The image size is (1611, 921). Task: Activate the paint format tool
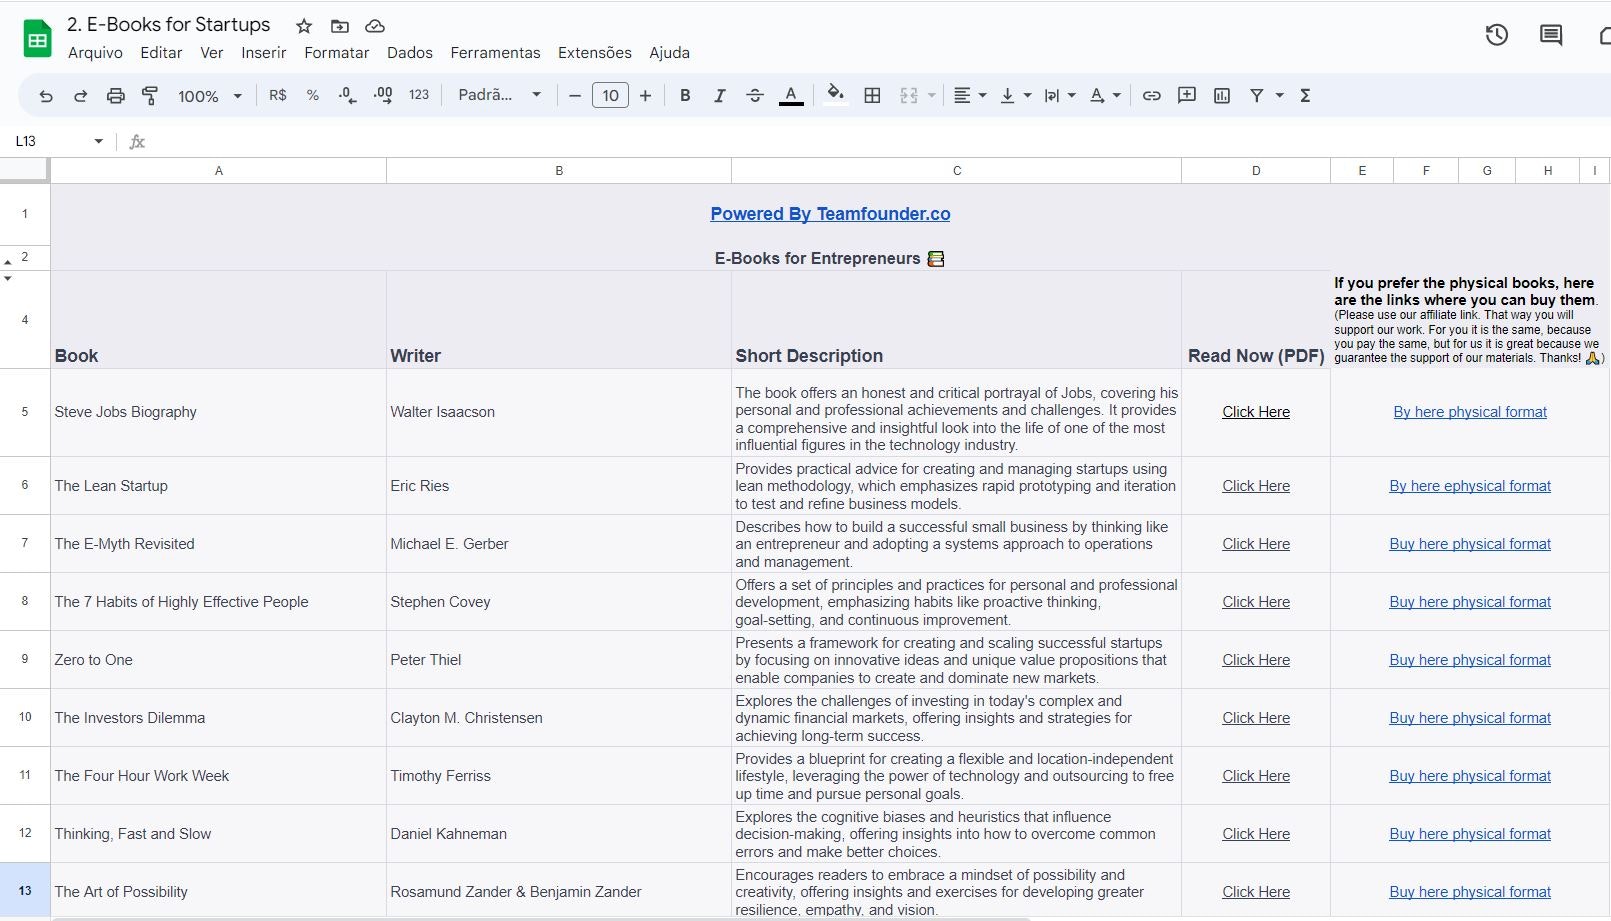click(x=150, y=96)
